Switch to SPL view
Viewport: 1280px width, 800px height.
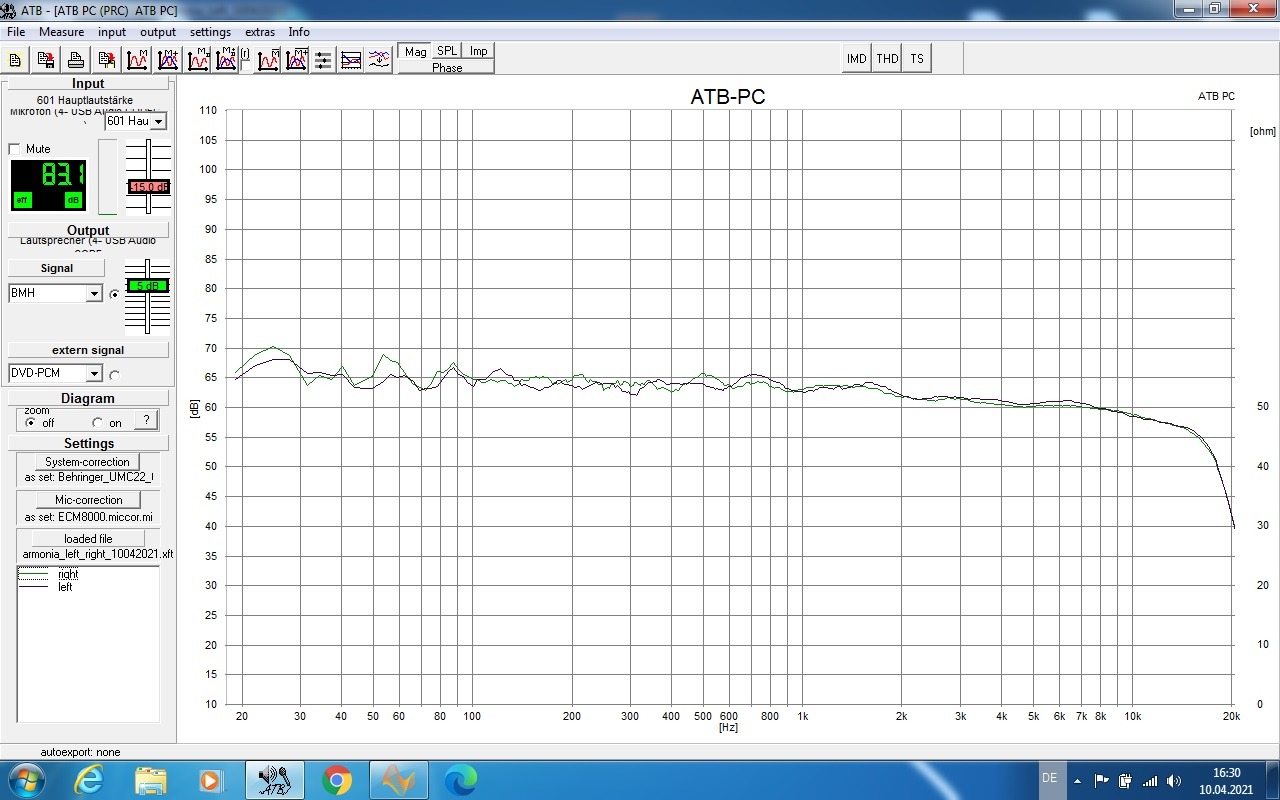pyautogui.click(x=447, y=51)
